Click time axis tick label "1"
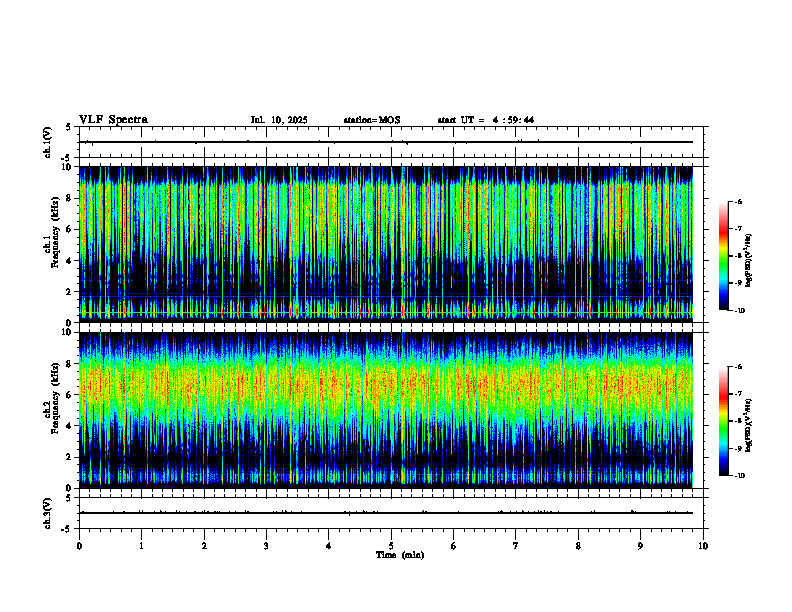The image size is (792, 612). point(141,546)
